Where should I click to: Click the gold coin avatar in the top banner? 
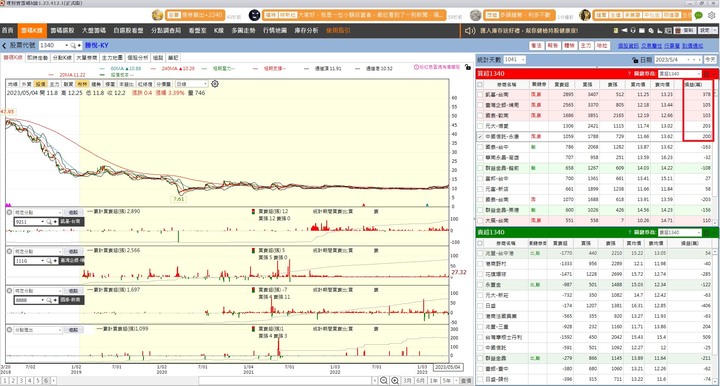click(x=158, y=15)
